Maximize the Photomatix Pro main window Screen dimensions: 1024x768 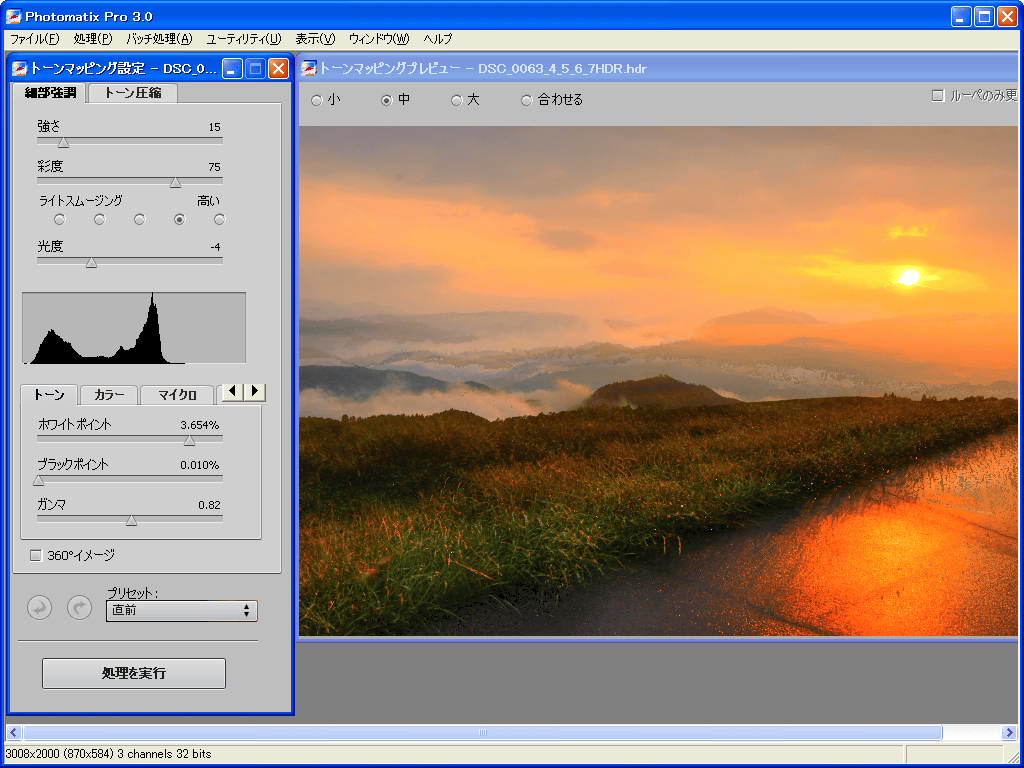click(984, 16)
